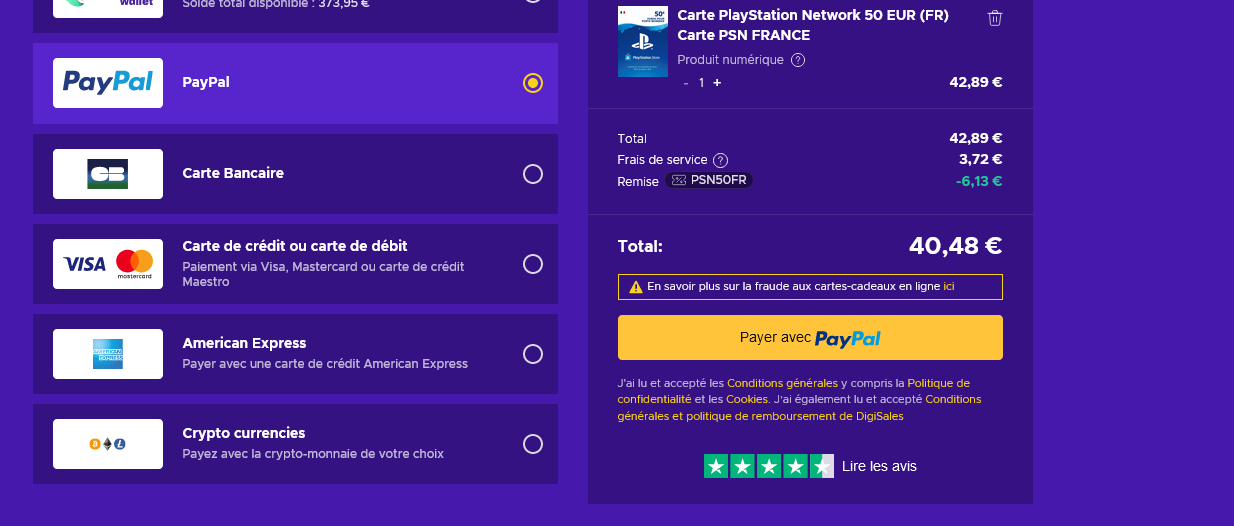The width and height of the screenshot is (1234, 526).
Task: Click the Trustpilot star rating
Action: point(769,466)
